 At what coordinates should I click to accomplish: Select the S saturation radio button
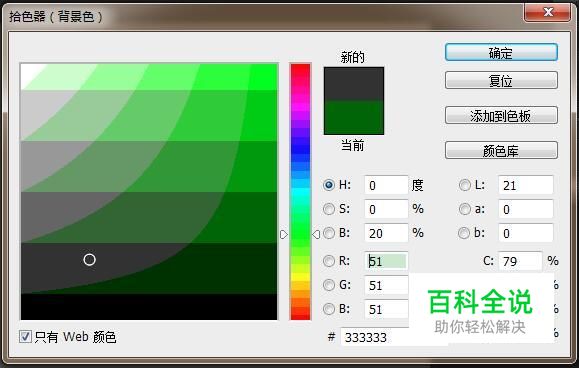coord(329,209)
